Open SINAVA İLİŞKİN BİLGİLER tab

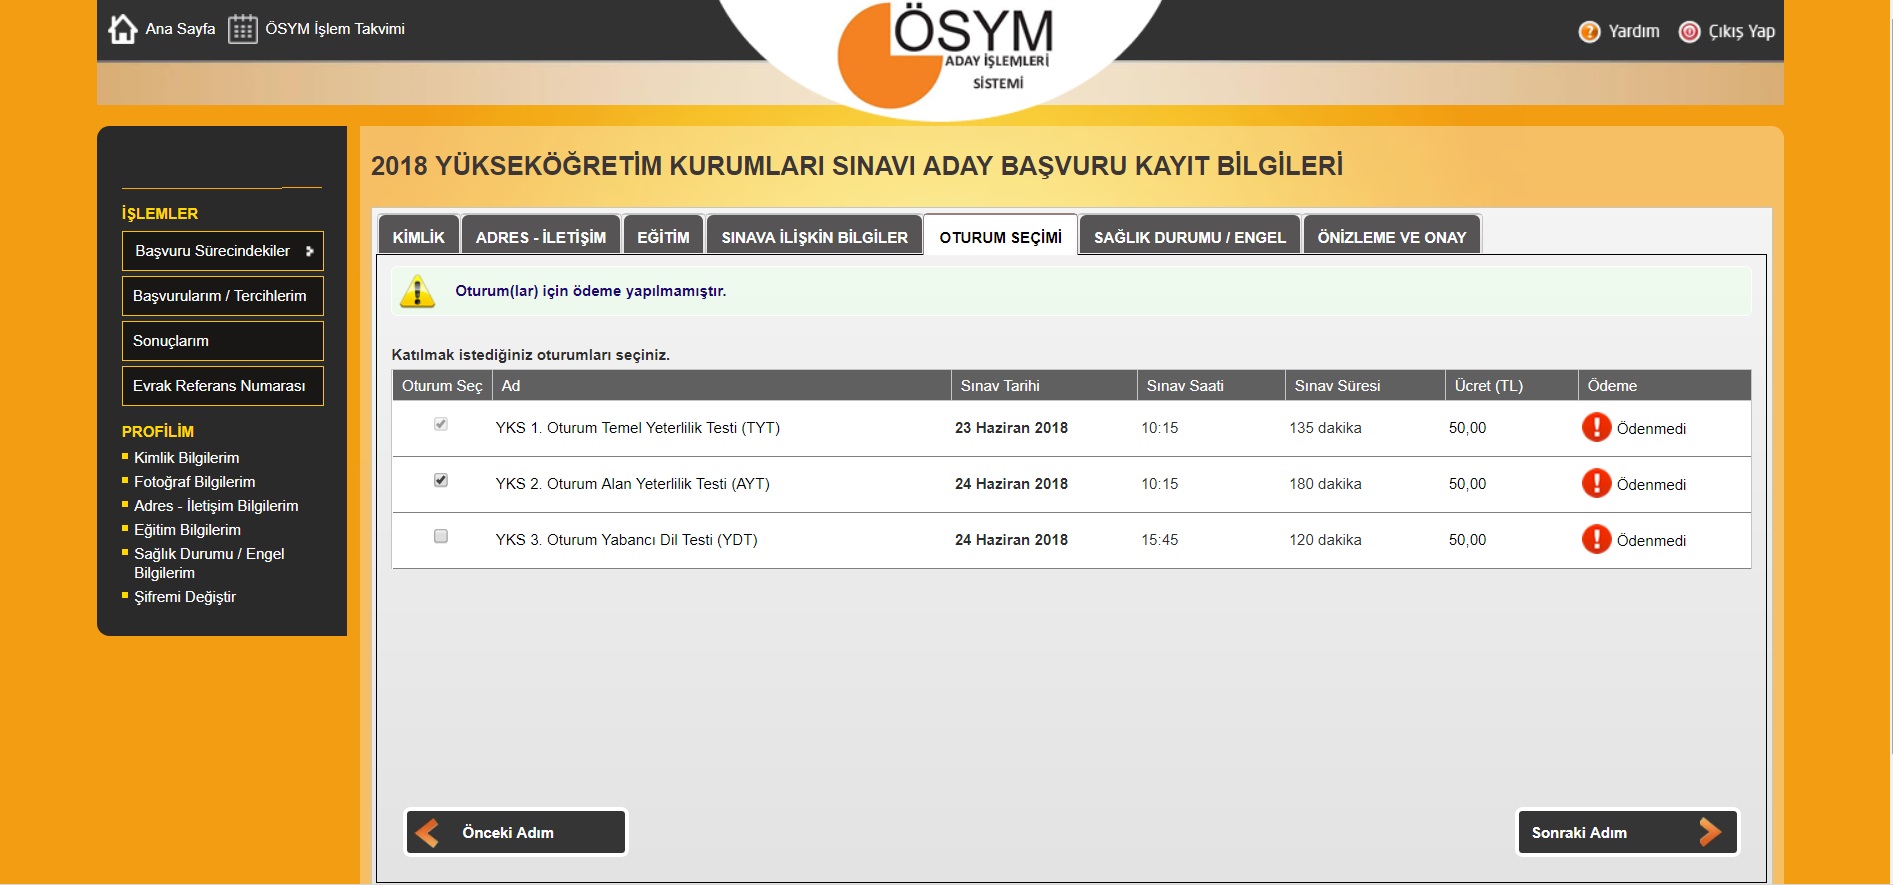coord(815,236)
